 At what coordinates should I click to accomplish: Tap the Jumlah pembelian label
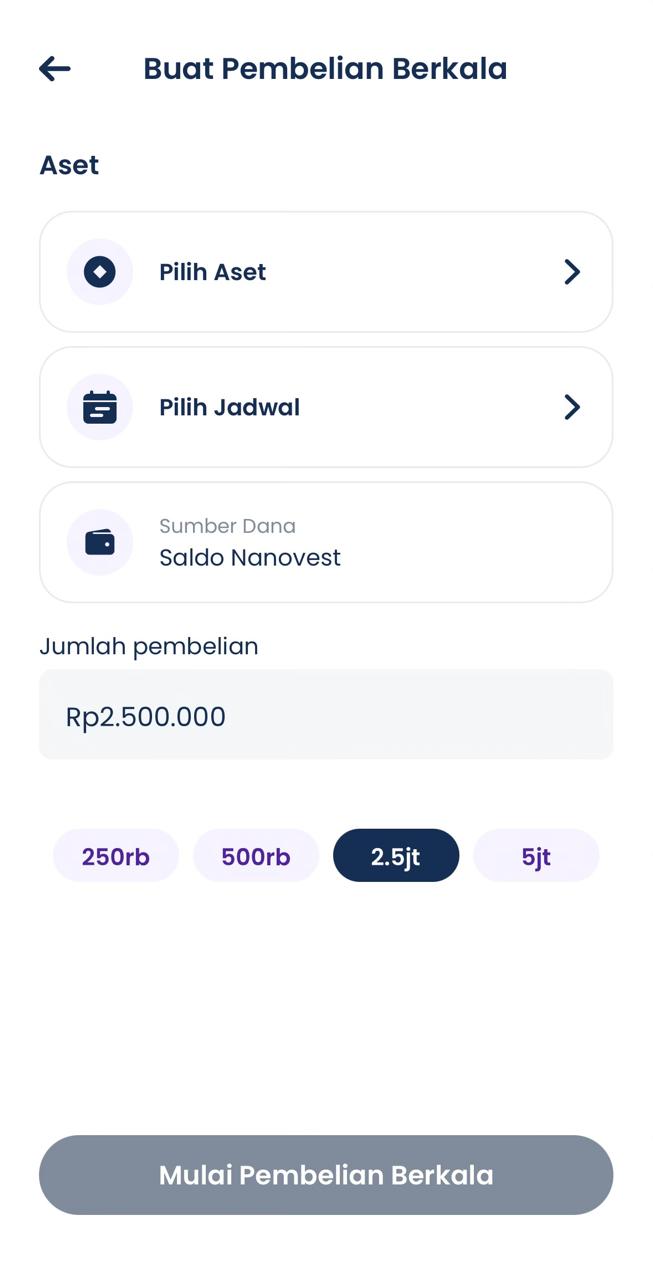(149, 646)
